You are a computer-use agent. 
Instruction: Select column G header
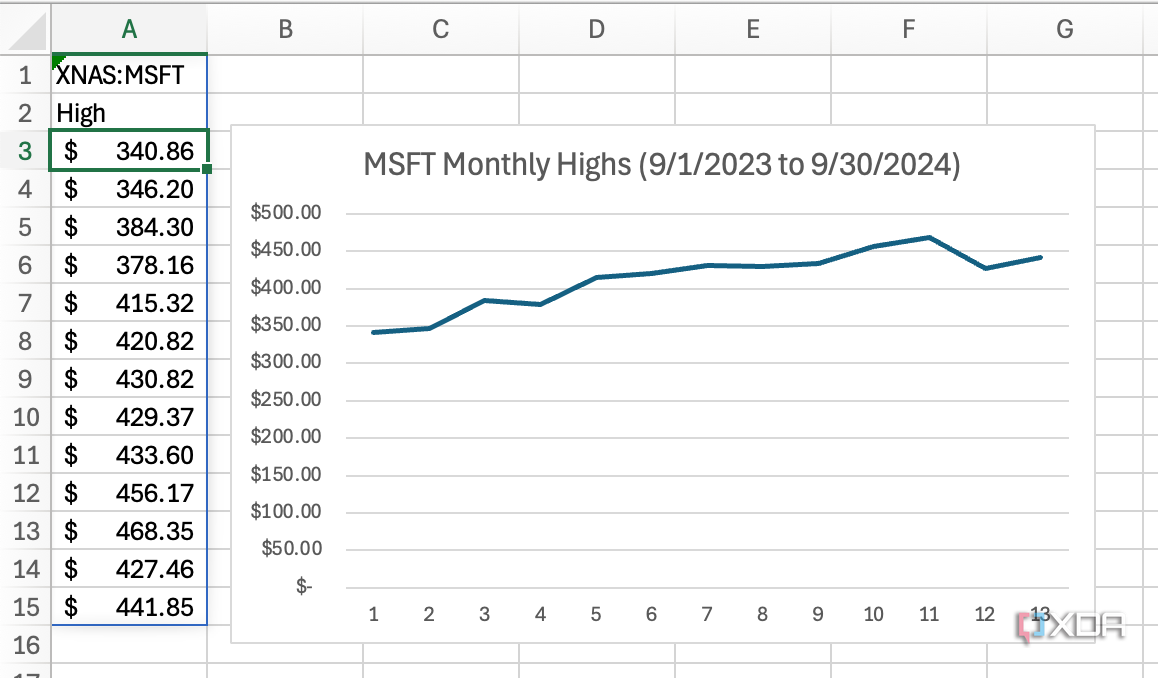pyautogui.click(x=1063, y=30)
